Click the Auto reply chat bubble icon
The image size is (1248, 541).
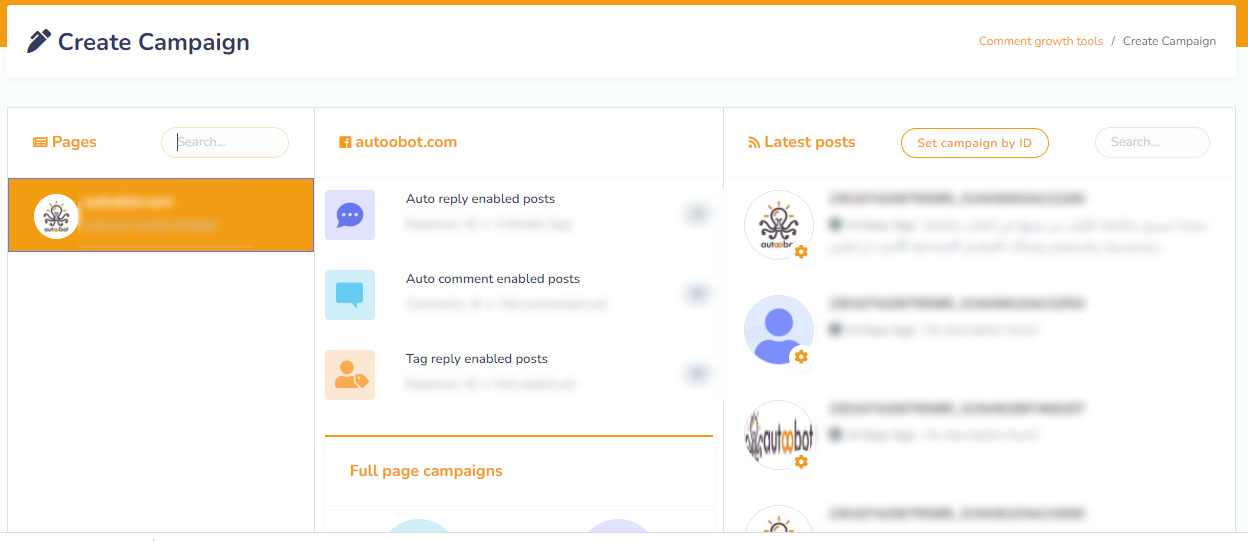[350, 215]
